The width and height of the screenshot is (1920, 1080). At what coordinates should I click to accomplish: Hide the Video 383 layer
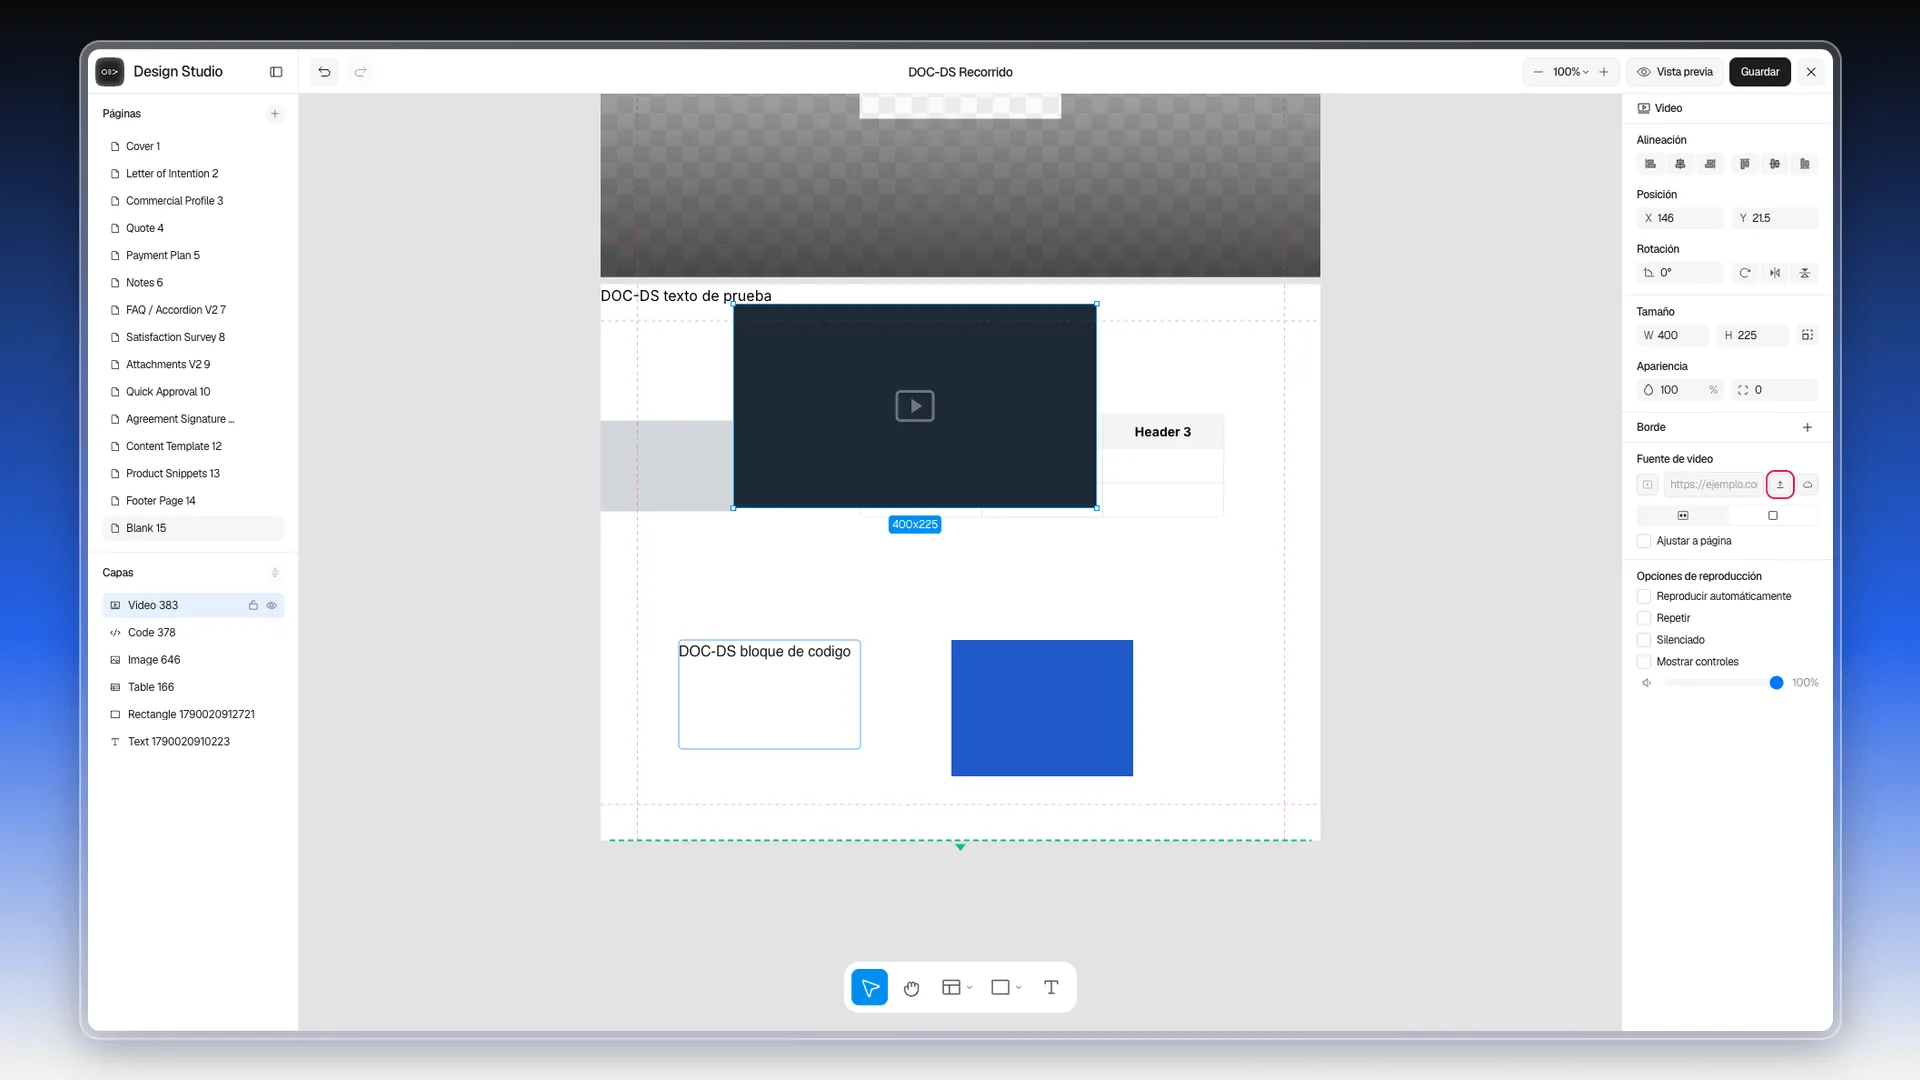tap(271, 606)
